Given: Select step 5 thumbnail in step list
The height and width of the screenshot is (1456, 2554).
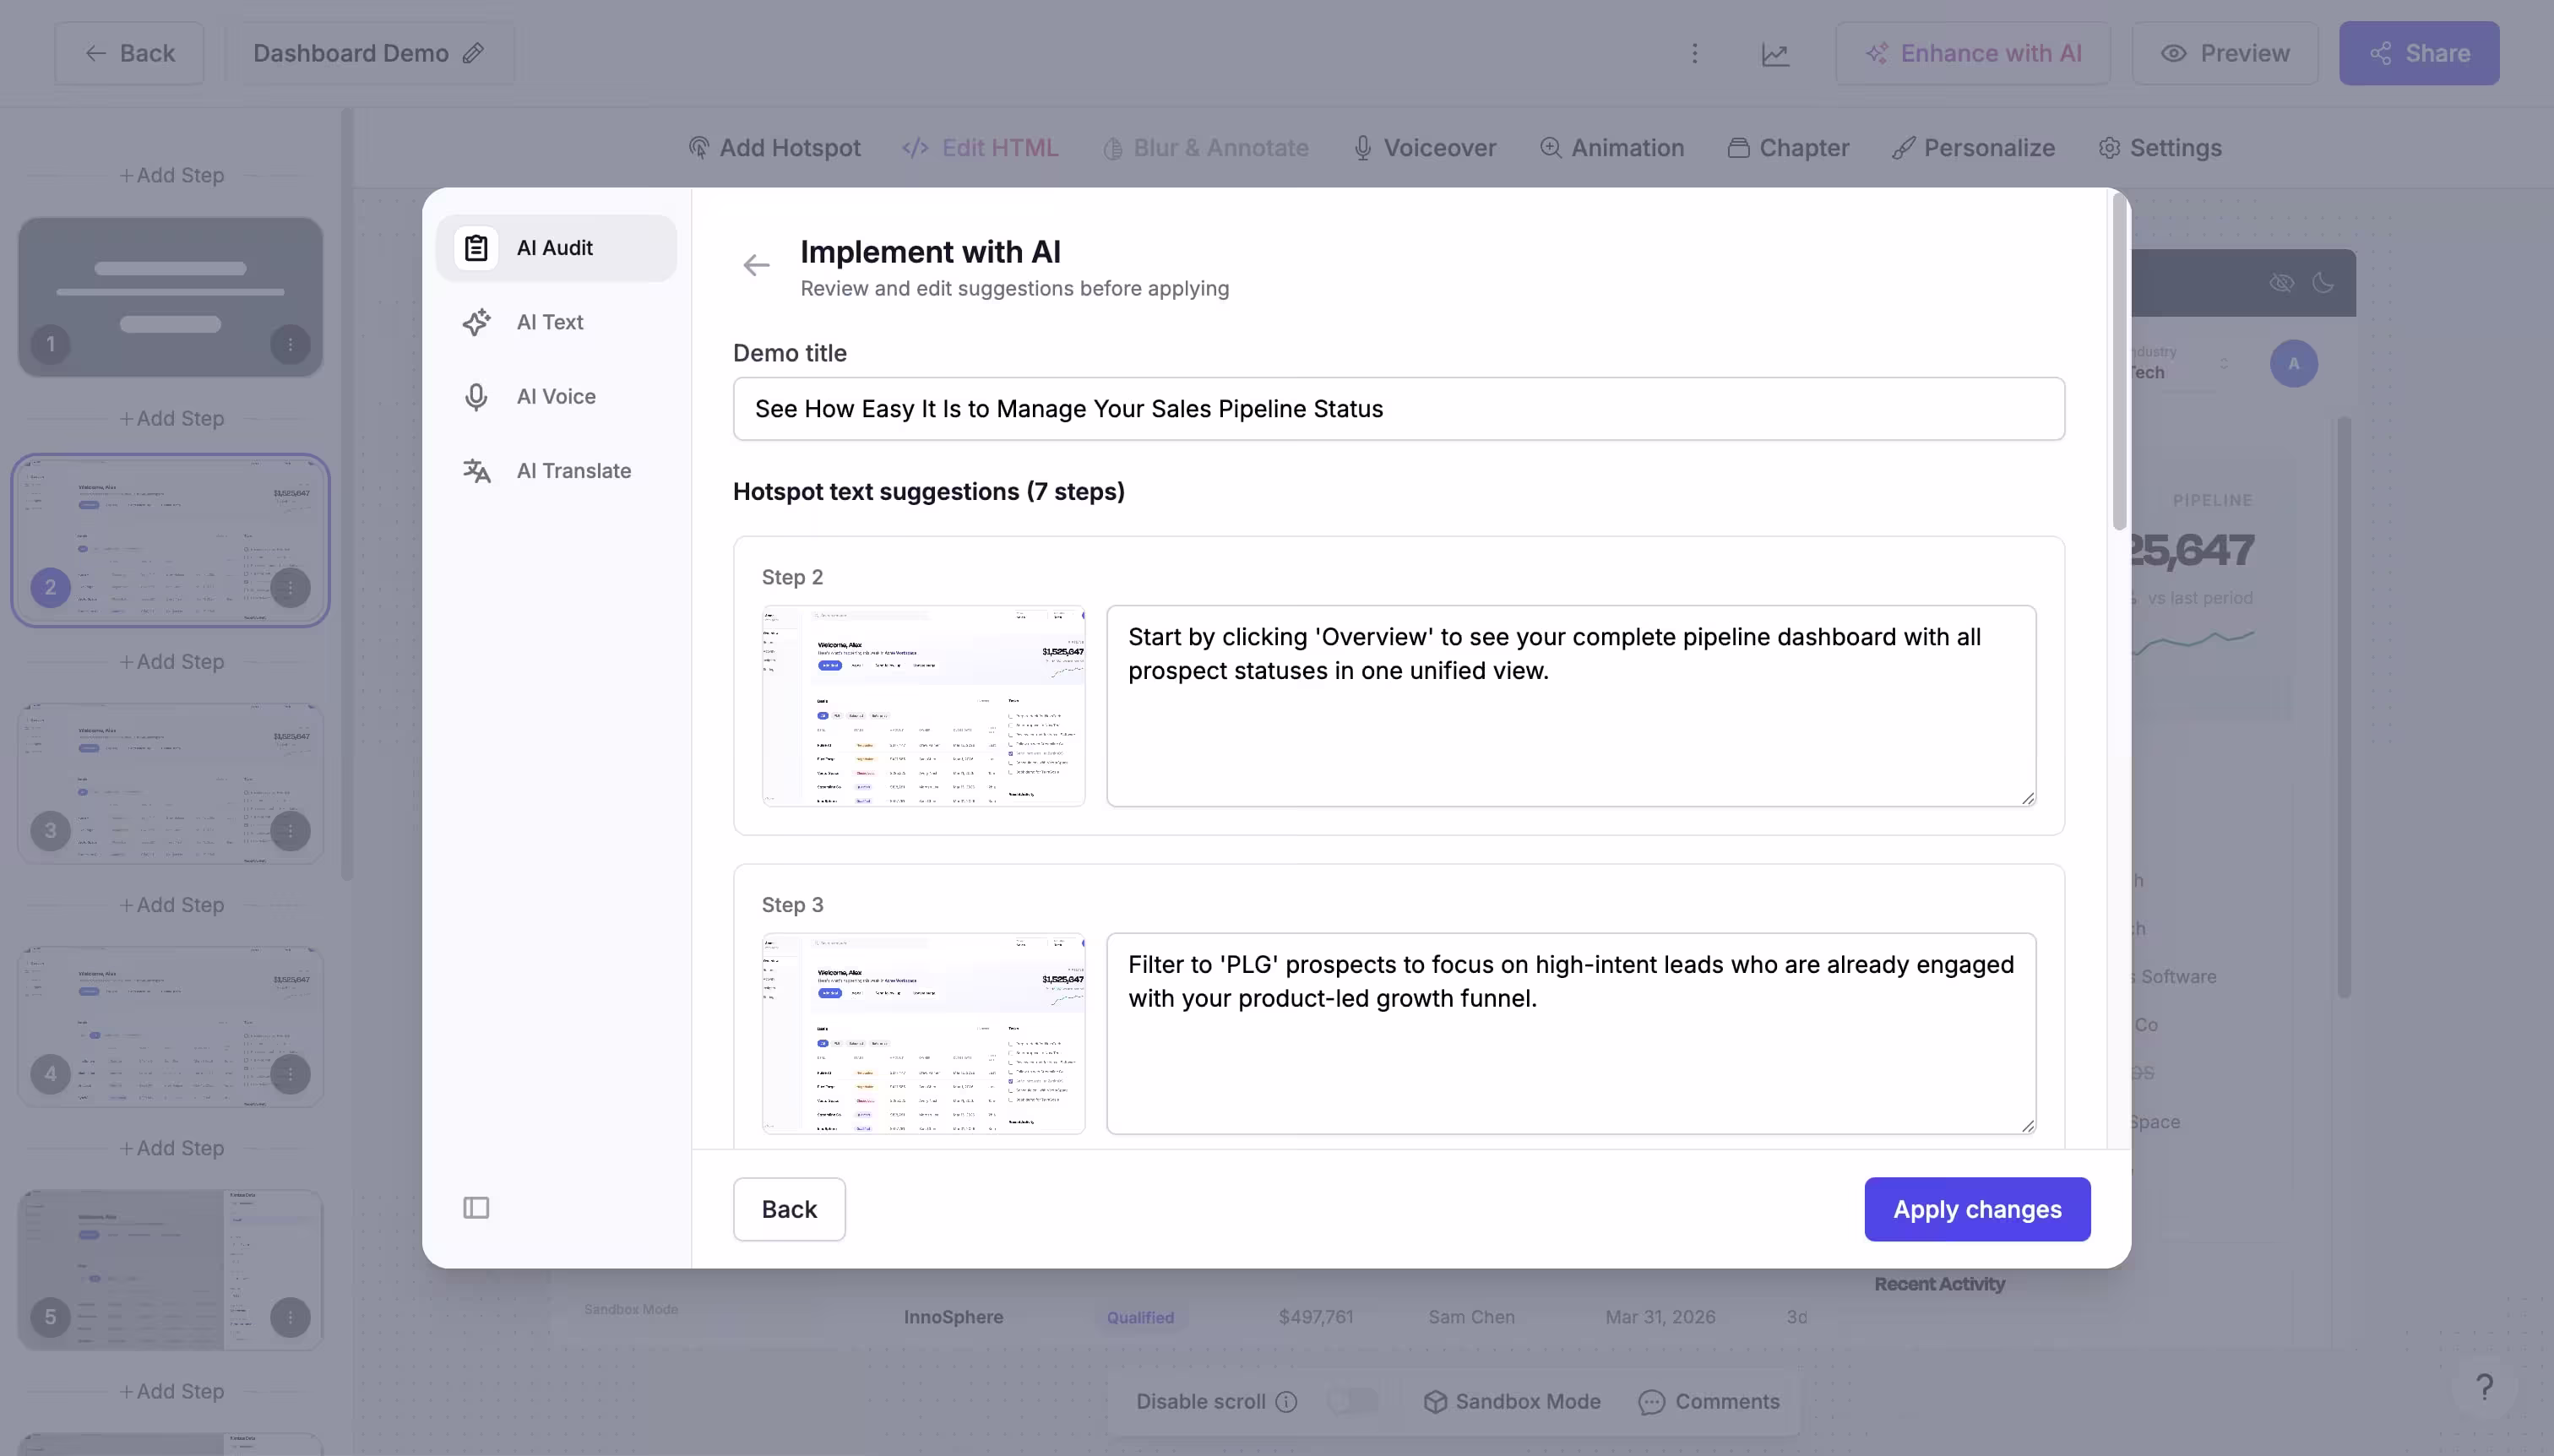Looking at the screenshot, I should (x=170, y=1270).
